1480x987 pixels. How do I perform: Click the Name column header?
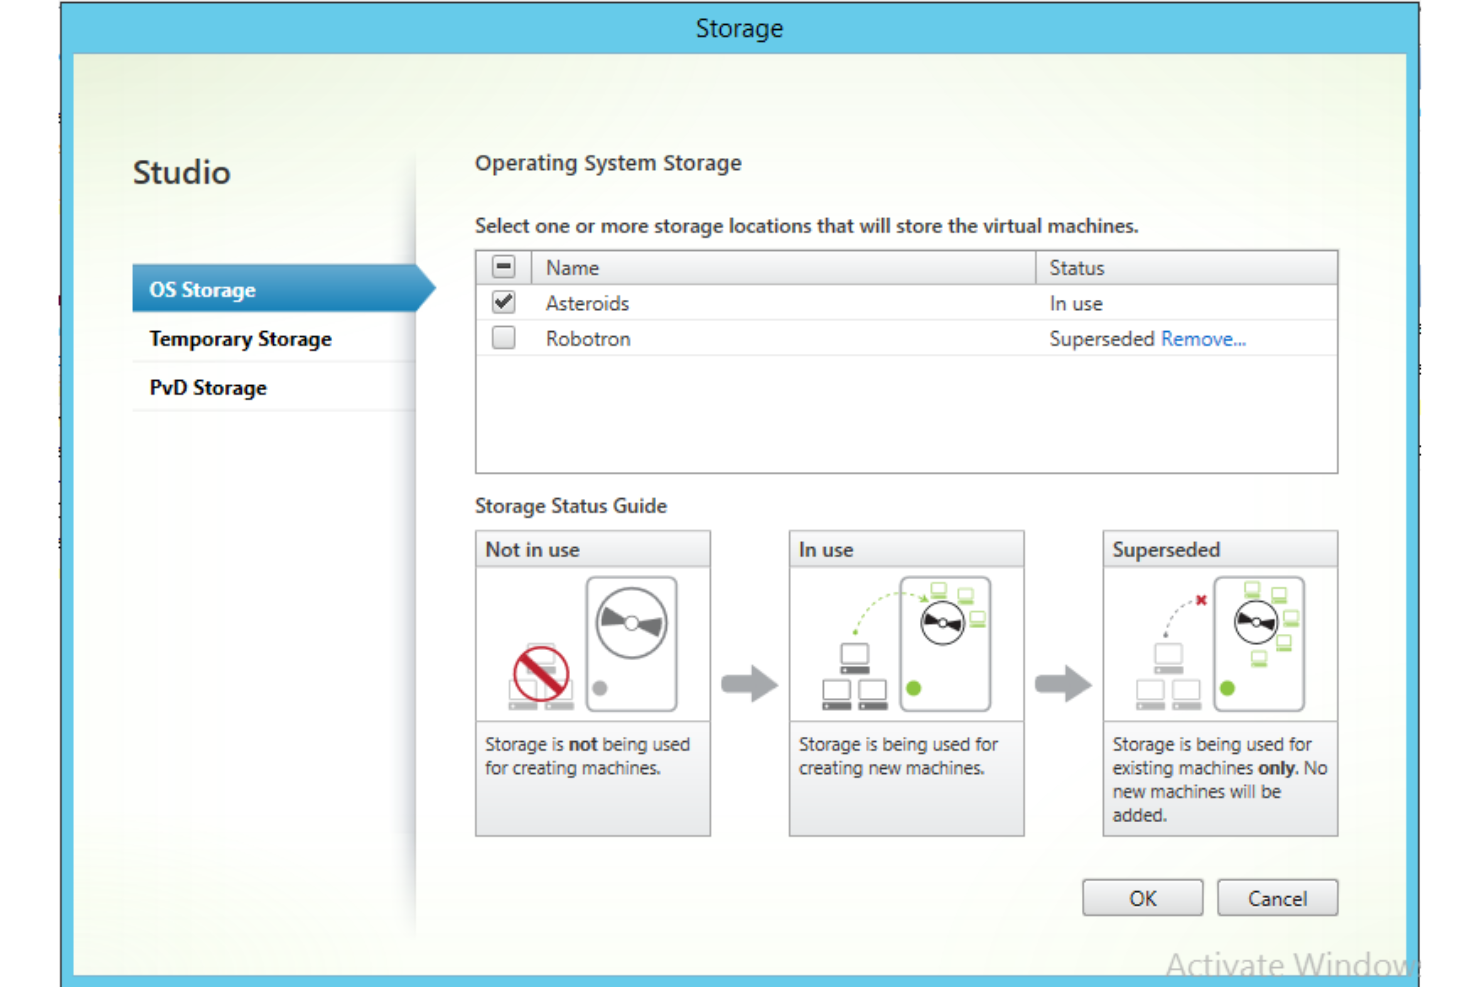[572, 267]
